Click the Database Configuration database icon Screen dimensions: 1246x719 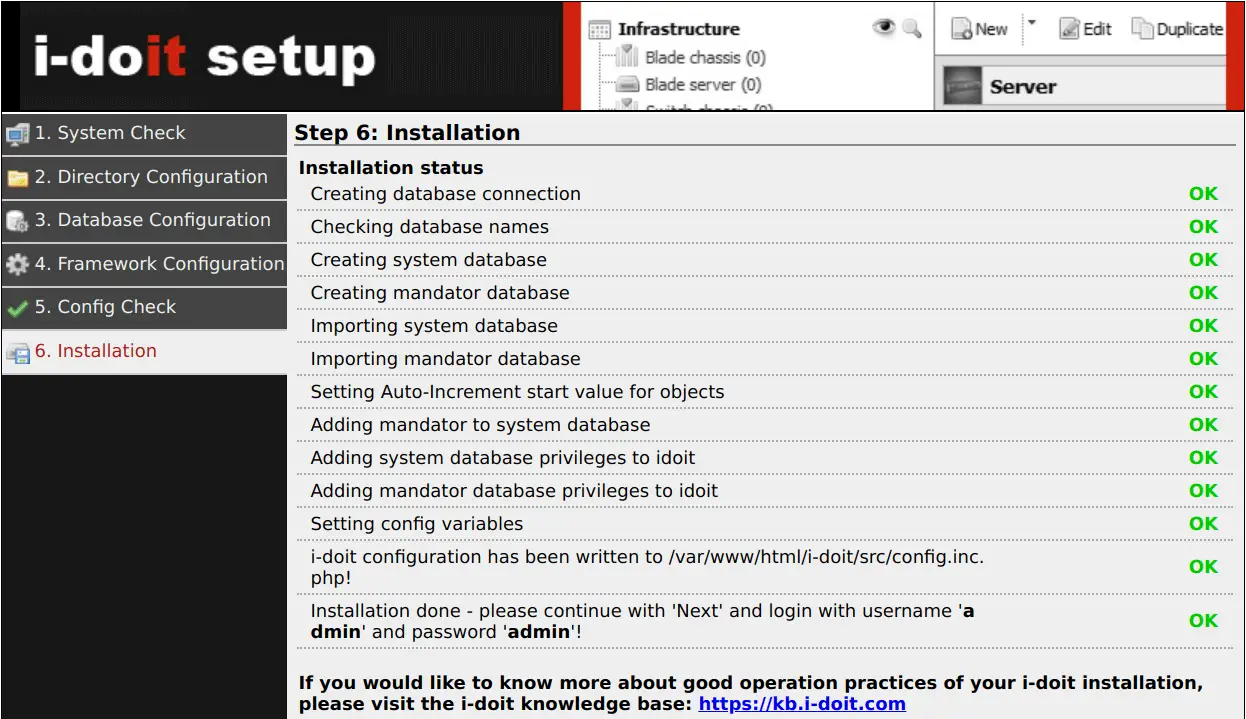point(17,220)
